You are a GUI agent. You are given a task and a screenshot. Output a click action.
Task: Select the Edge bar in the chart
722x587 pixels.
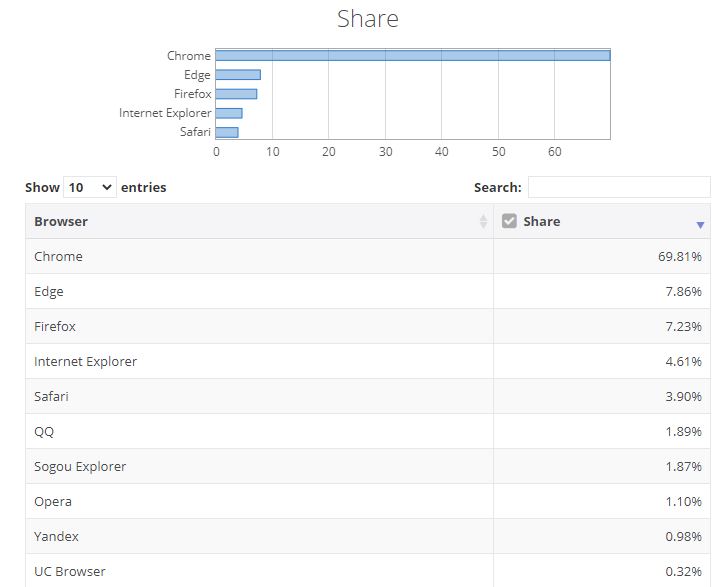[238, 75]
